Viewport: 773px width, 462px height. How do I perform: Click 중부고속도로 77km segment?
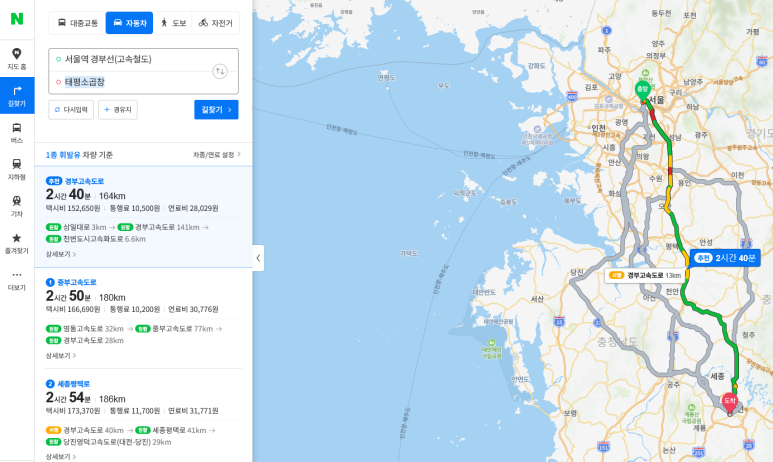(x=175, y=329)
